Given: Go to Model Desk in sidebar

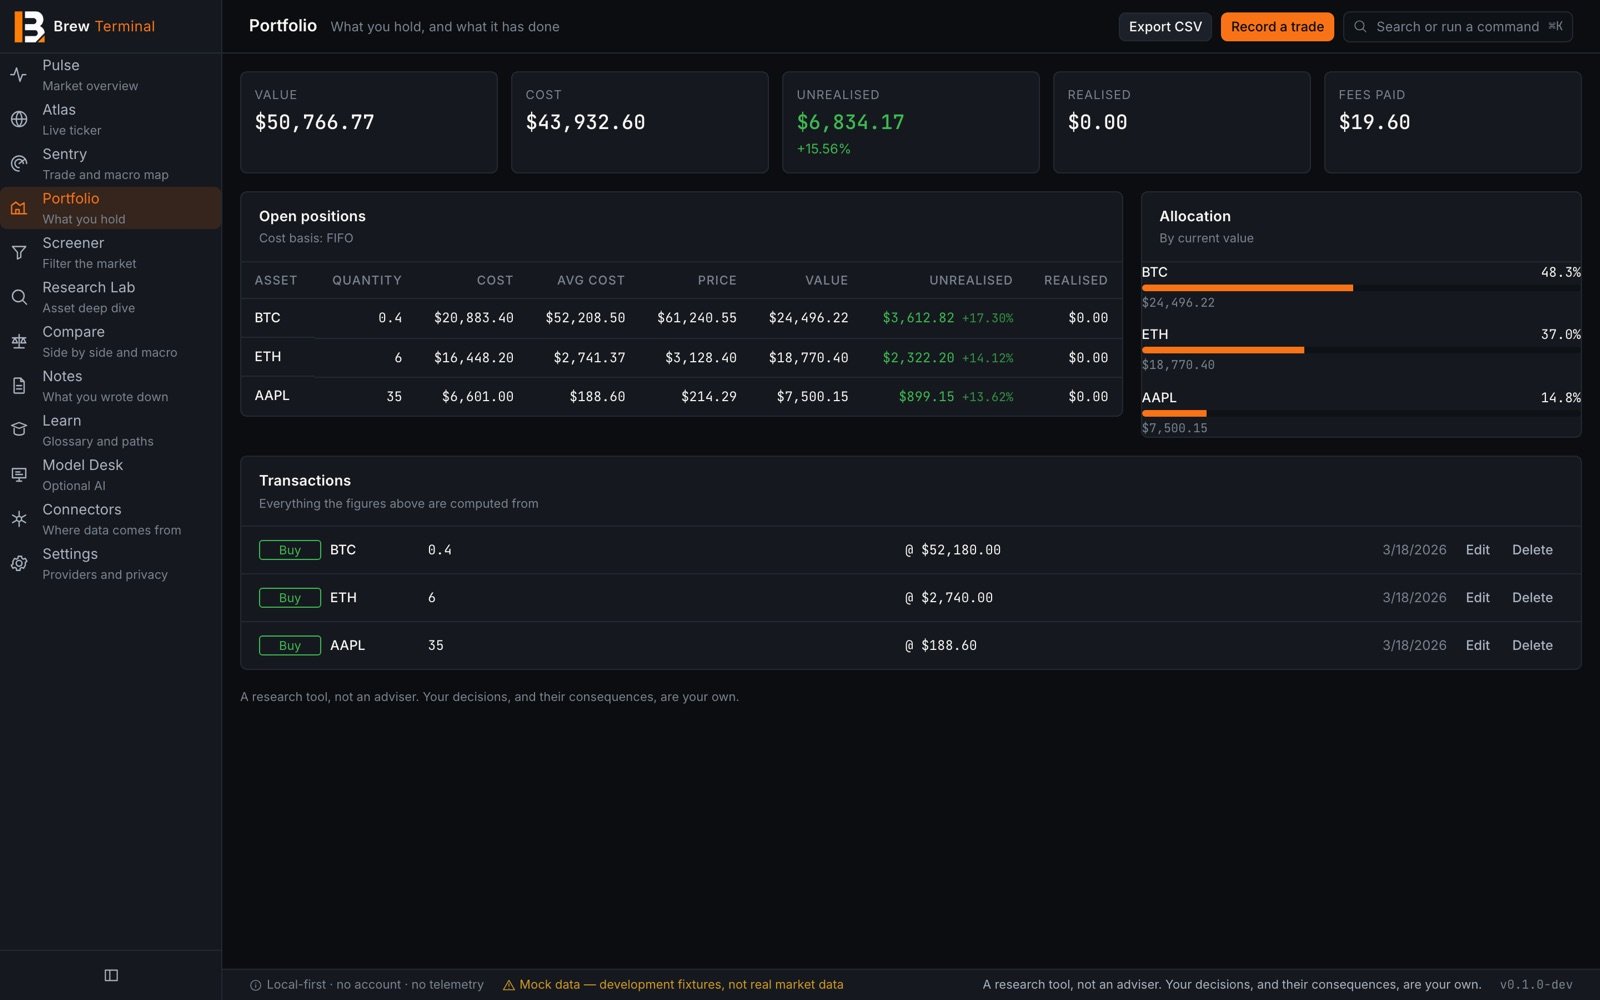Looking at the screenshot, I should coord(111,475).
